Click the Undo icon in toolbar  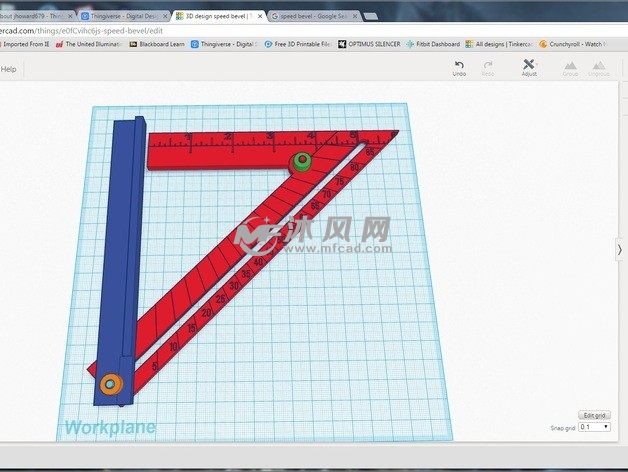[x=459, y=66]
